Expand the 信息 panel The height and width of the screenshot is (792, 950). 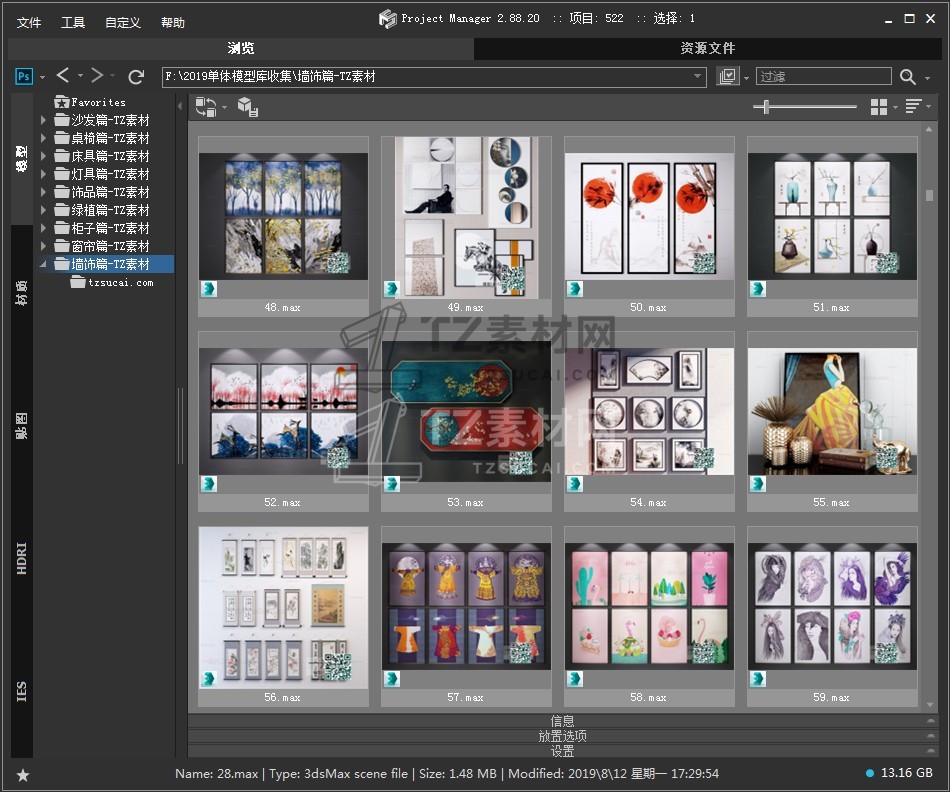[562, 721]
